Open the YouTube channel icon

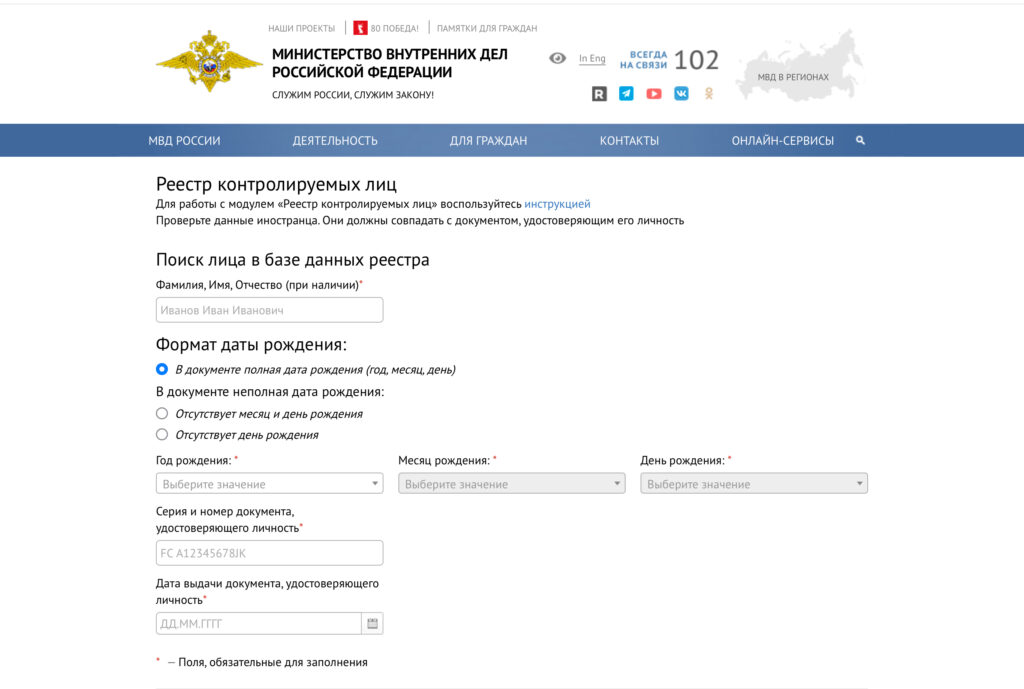[653, 93]
